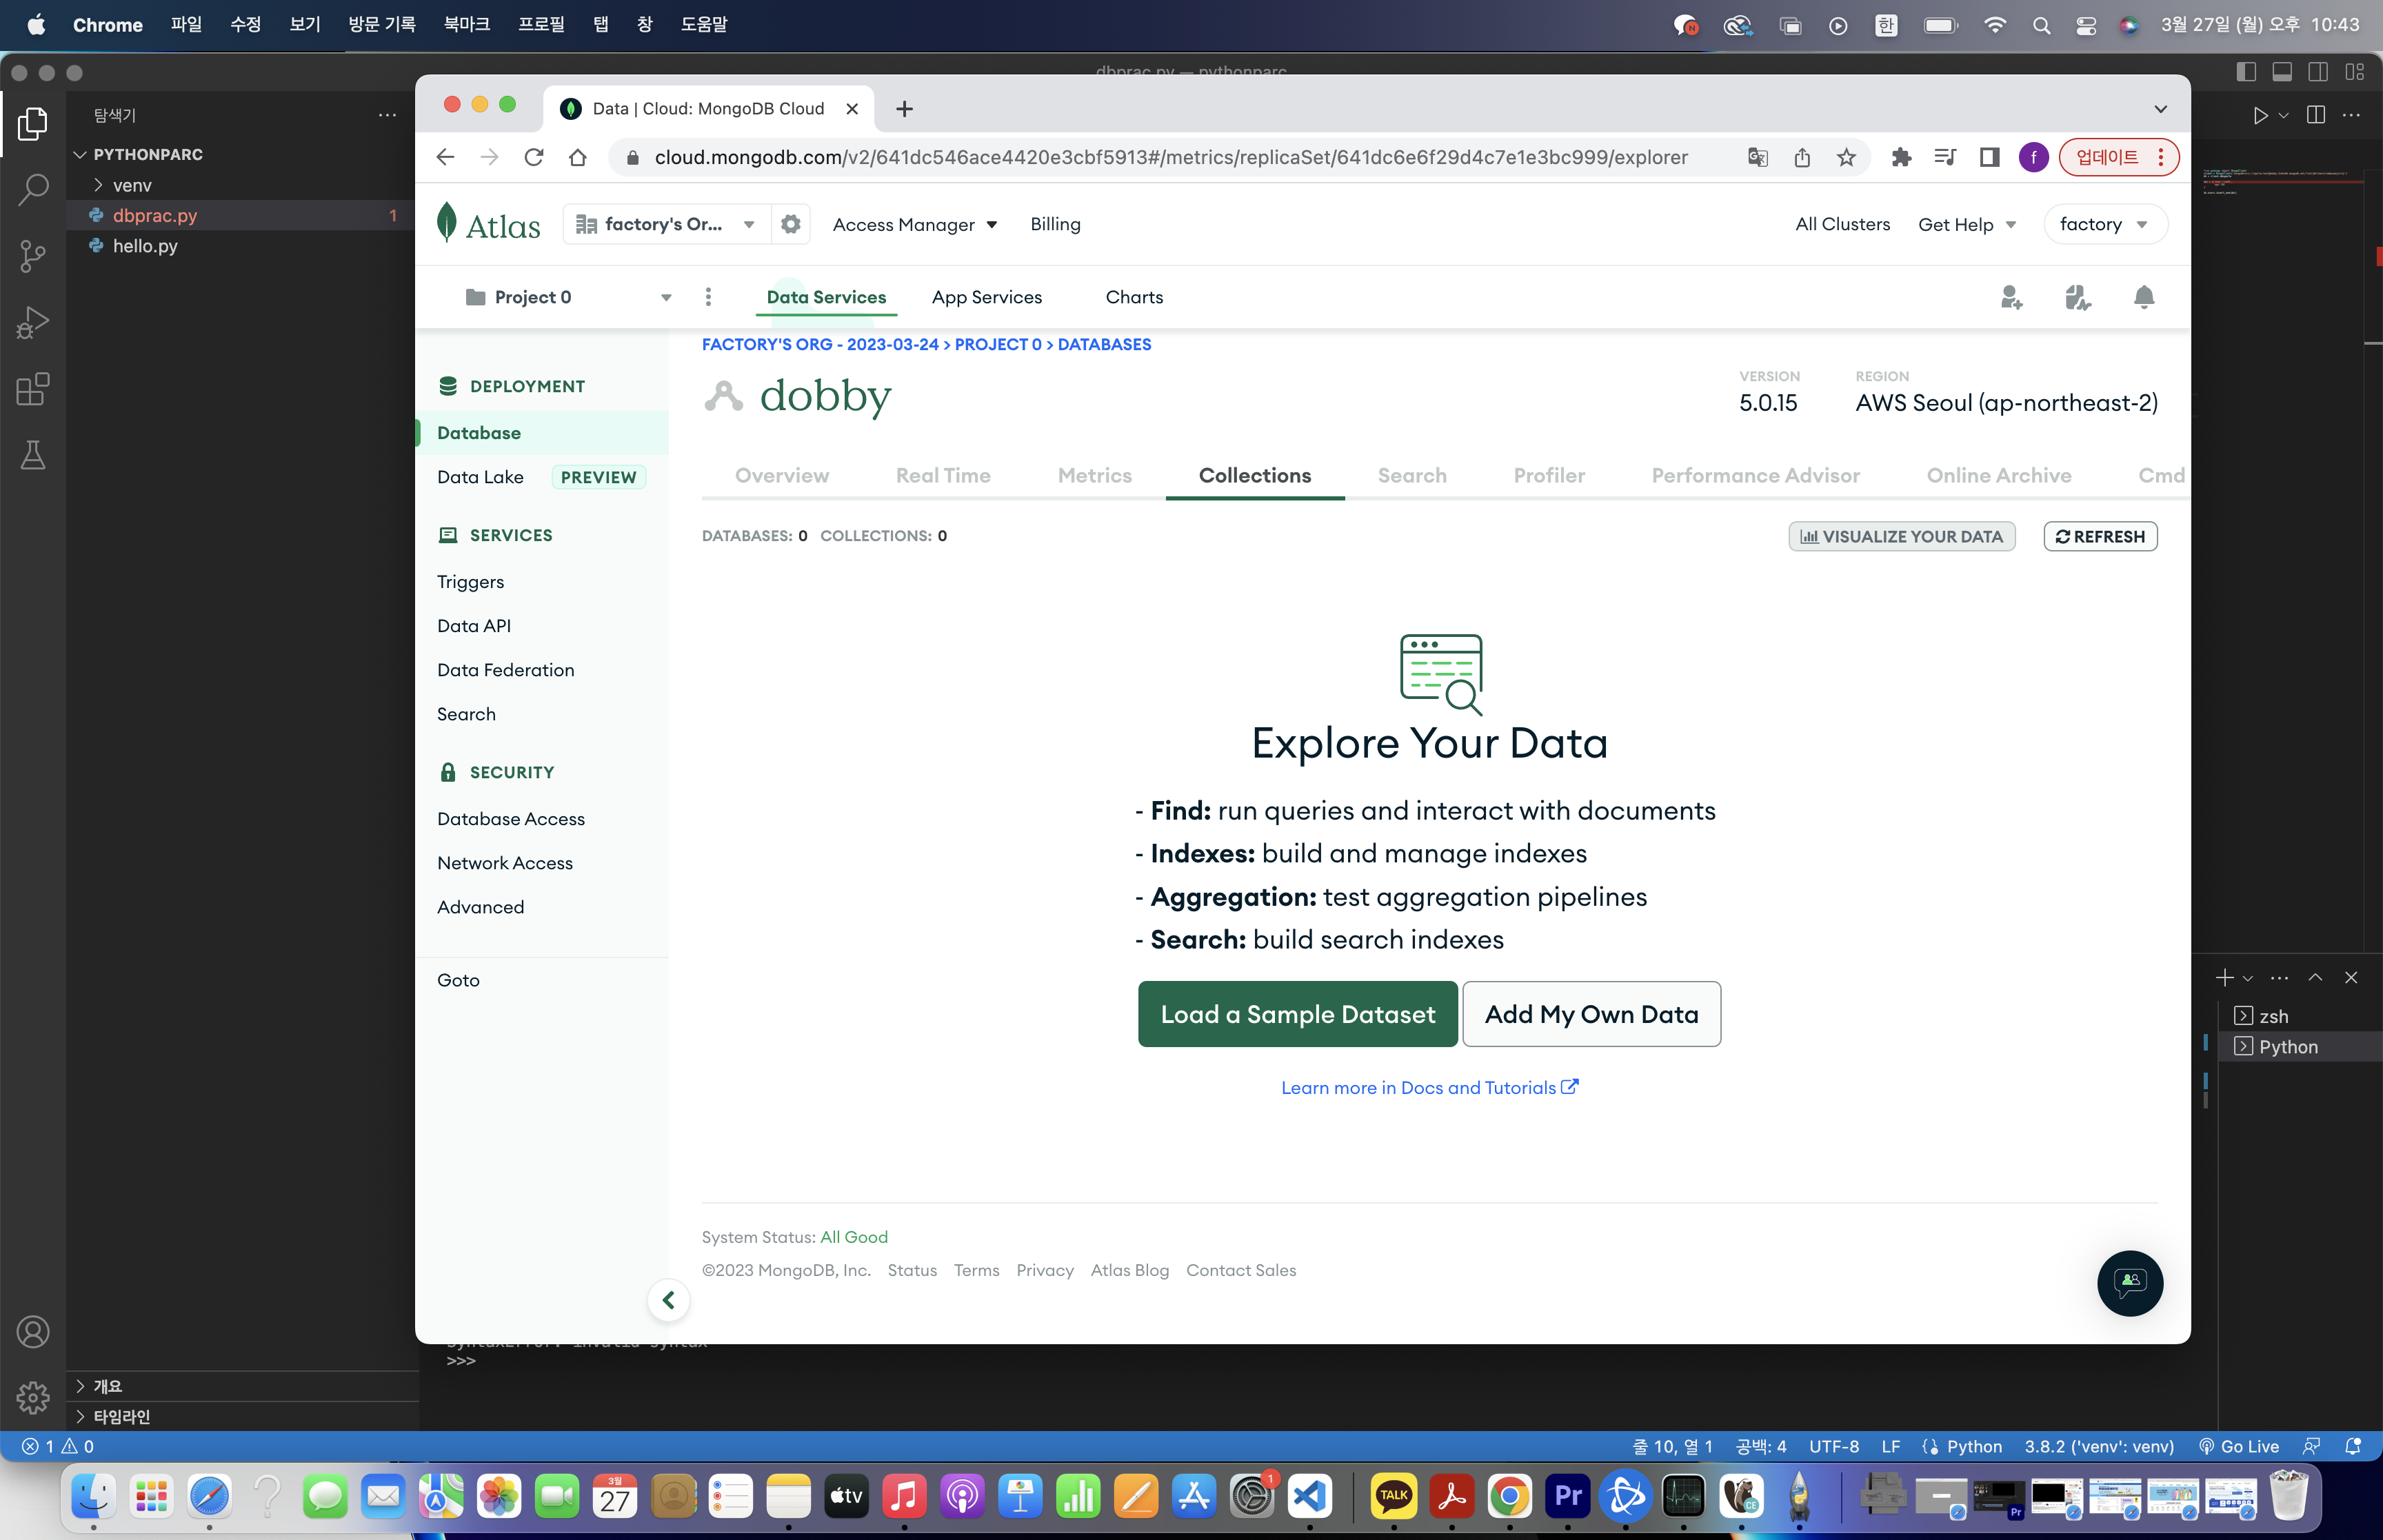2383x1540 pixels.
Task: Open a new Chrome tab
Action: 904,109
